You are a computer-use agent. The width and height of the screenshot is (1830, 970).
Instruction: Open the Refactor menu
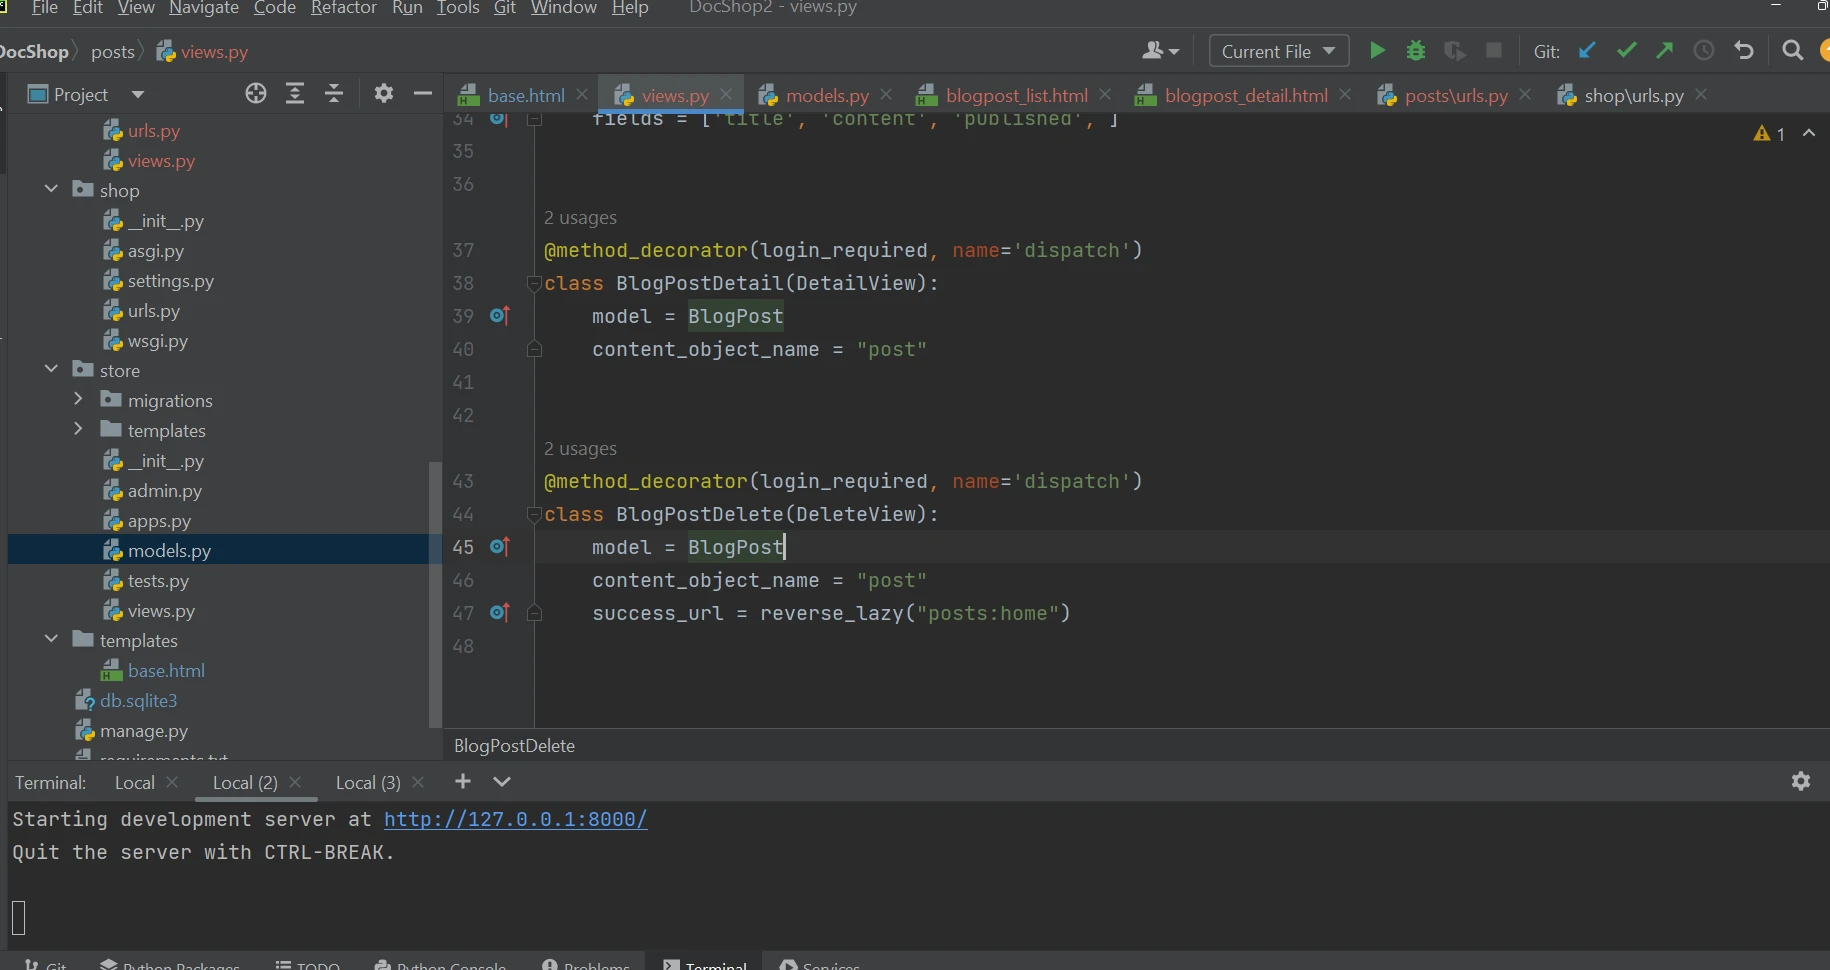(x=343, y=8)
